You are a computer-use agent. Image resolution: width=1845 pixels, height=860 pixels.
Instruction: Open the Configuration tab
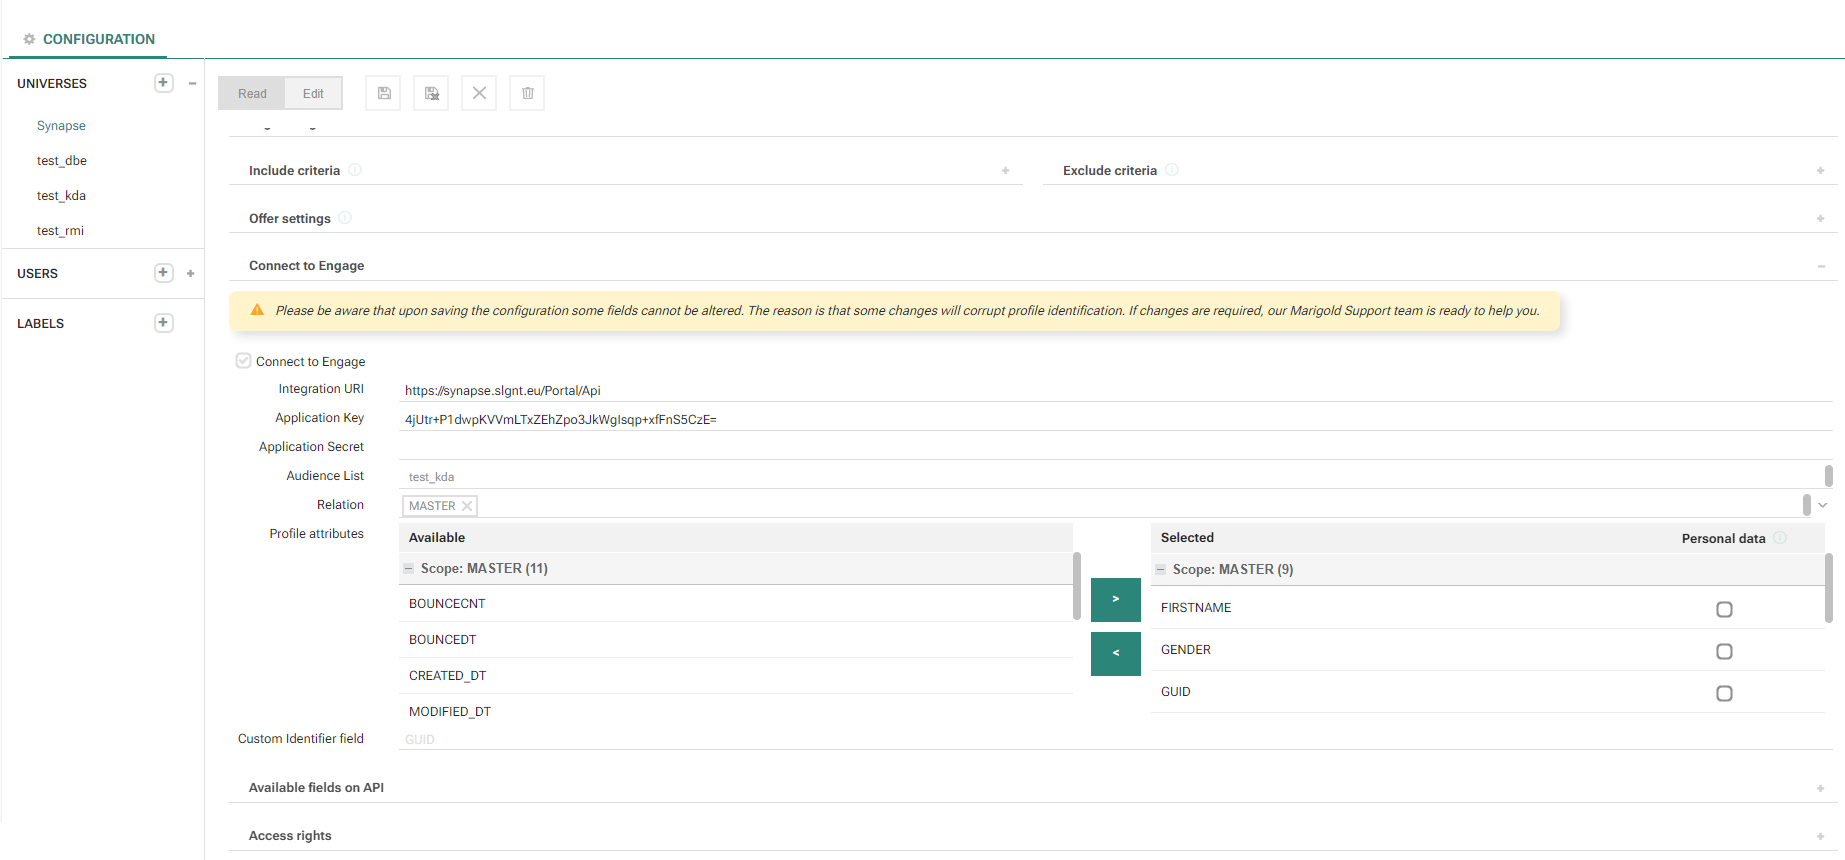[x=98, y=39]
